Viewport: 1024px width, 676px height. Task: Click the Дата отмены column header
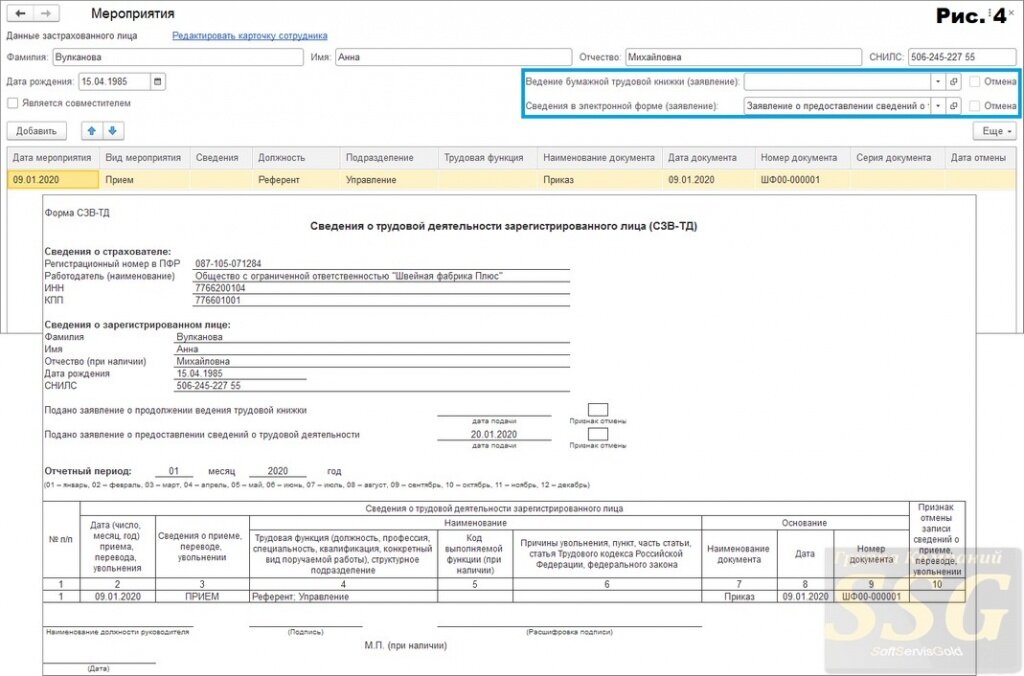[980, 157]
